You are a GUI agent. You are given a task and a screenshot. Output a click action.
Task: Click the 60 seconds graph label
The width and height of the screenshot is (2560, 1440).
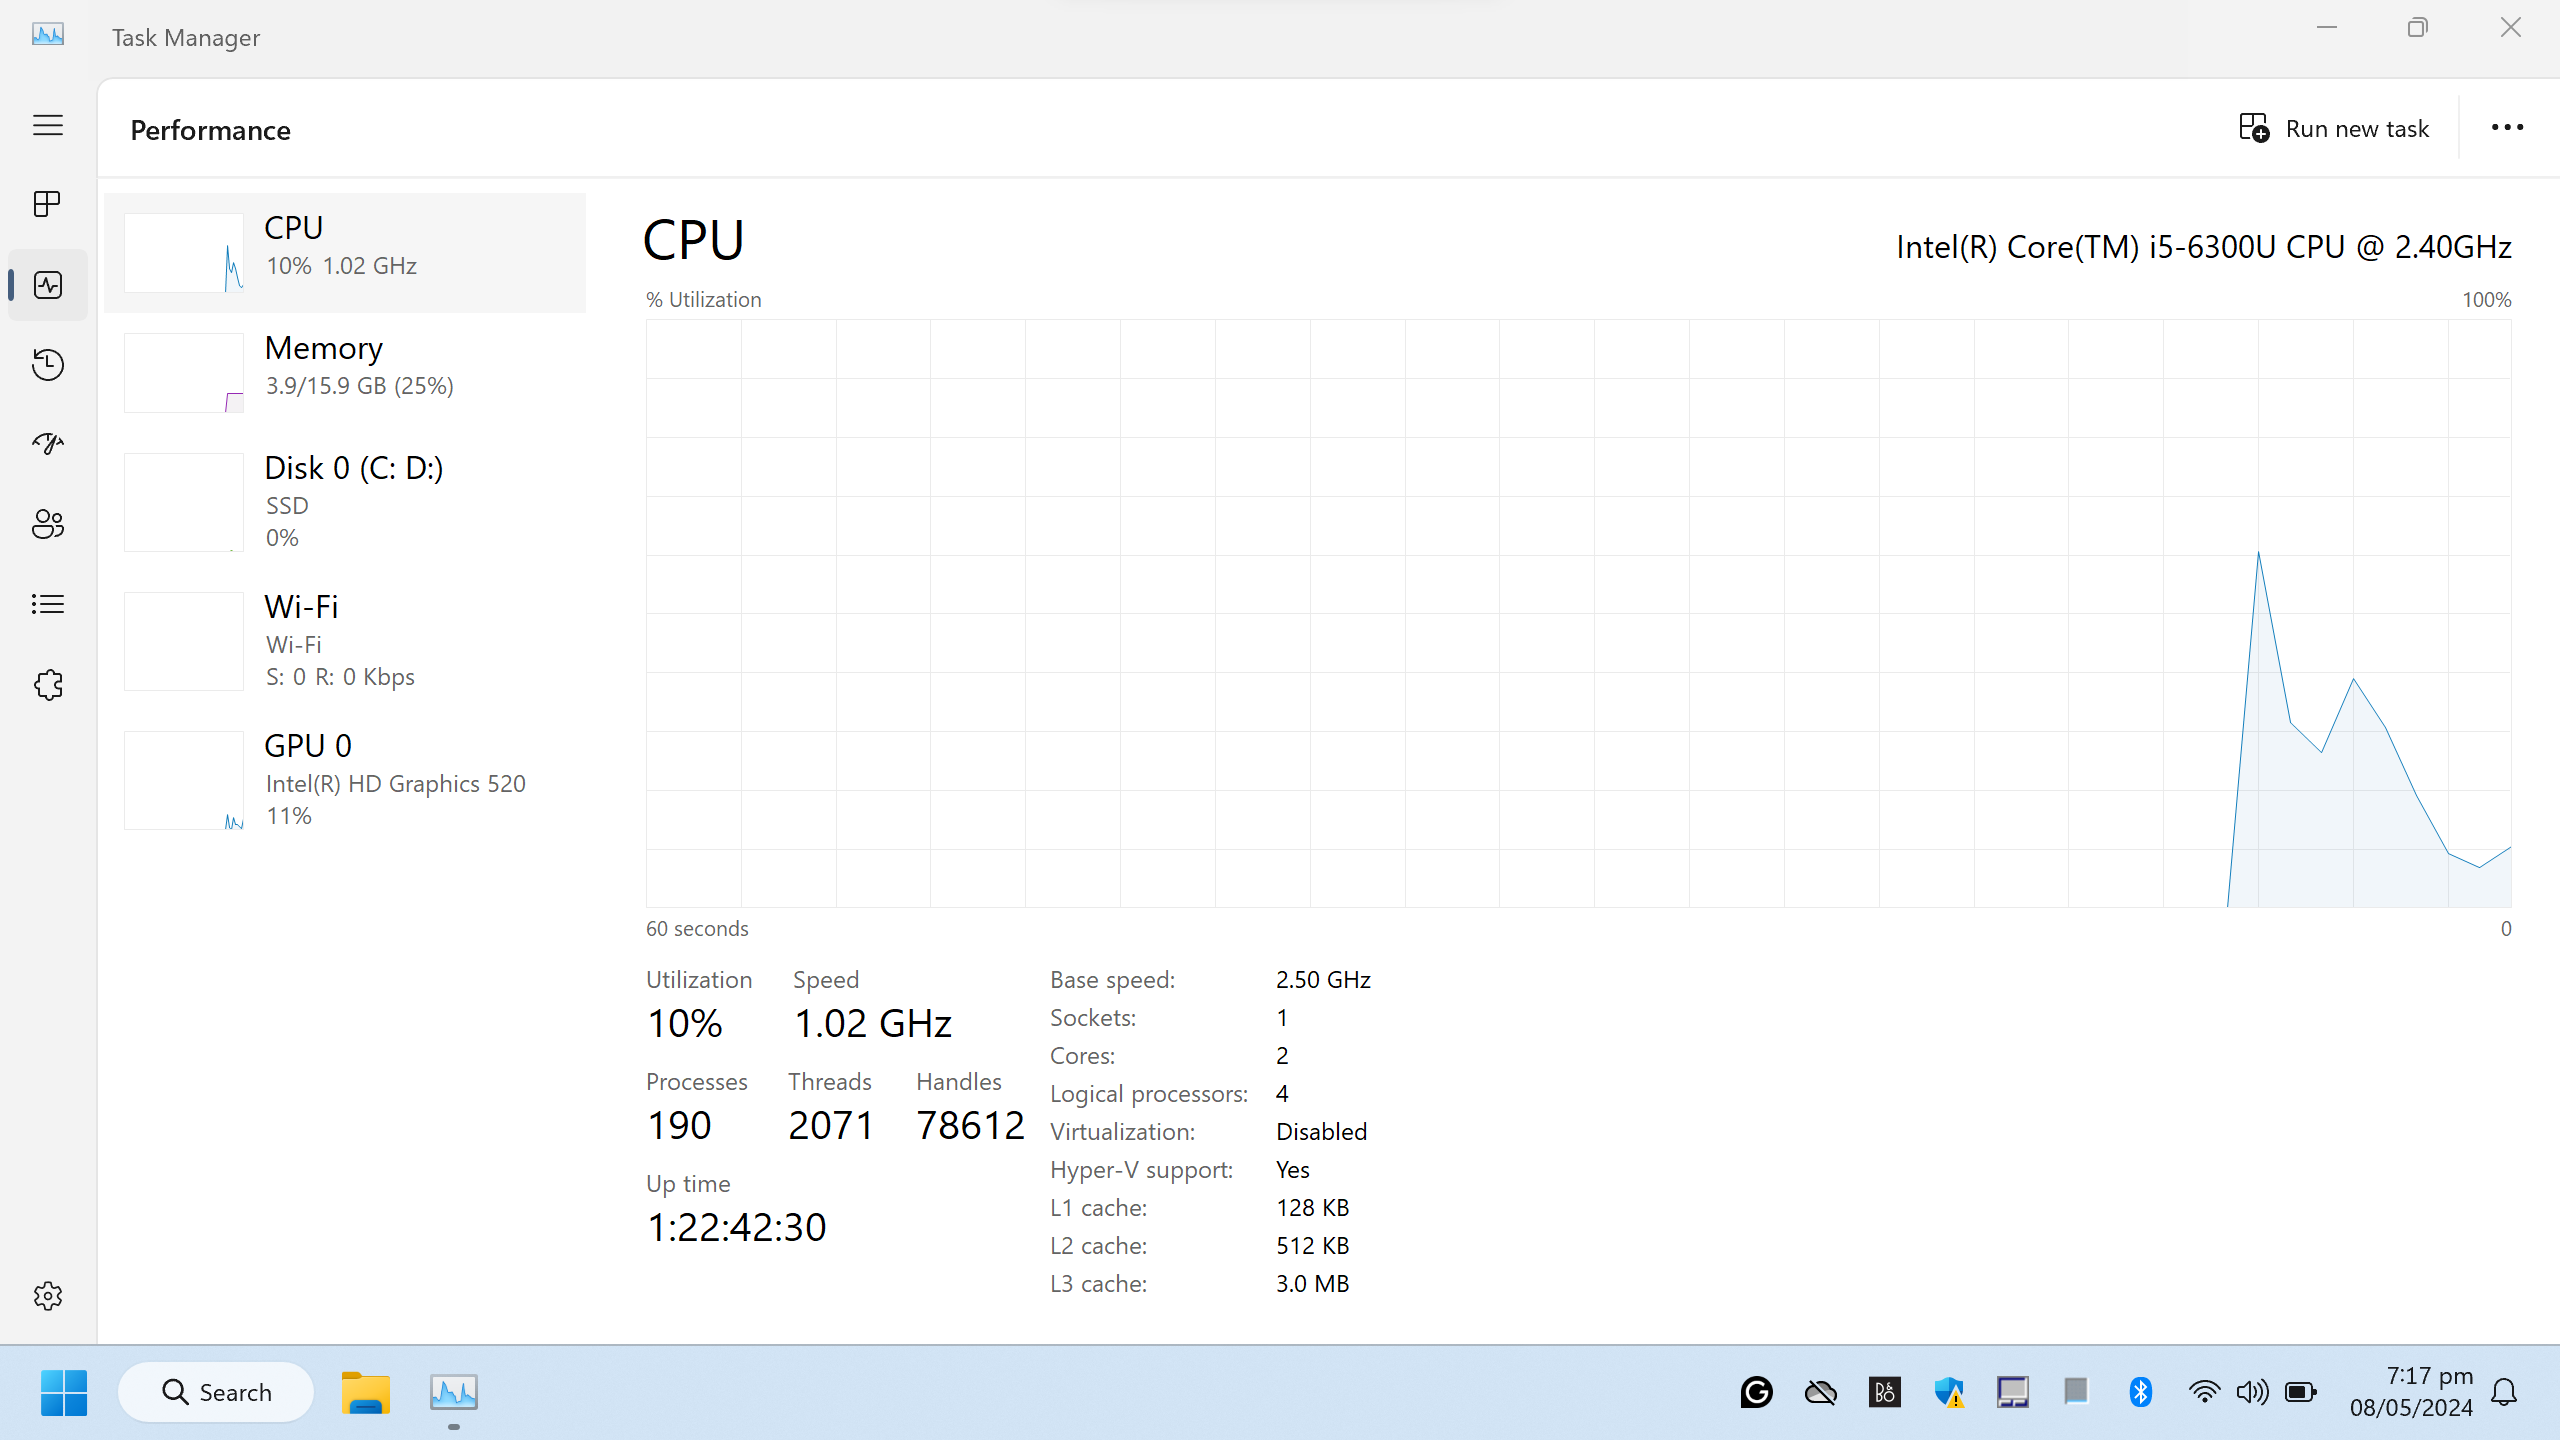tap(697, 929)
